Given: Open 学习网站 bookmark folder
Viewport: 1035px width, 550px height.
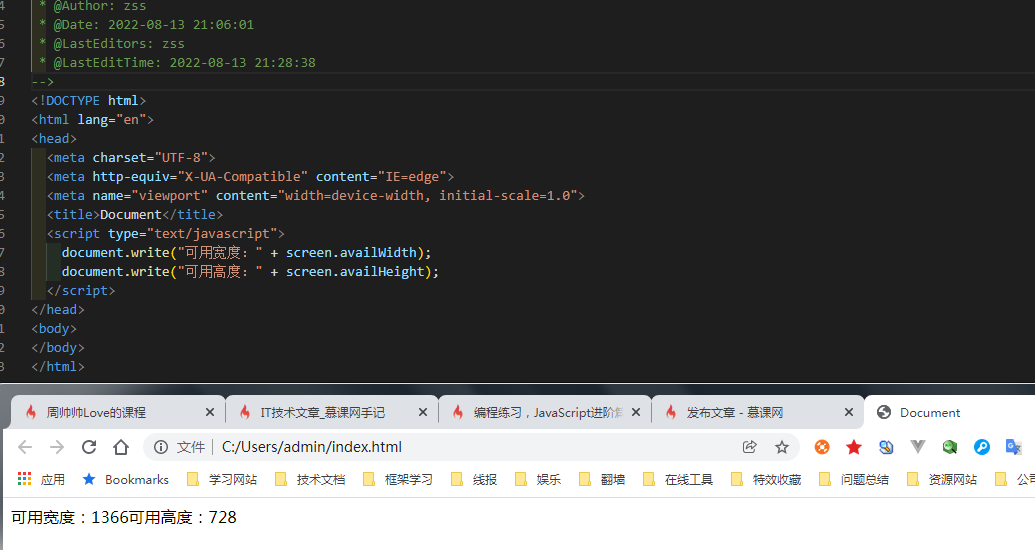Looking at the screenshot, I should [222, 479].
